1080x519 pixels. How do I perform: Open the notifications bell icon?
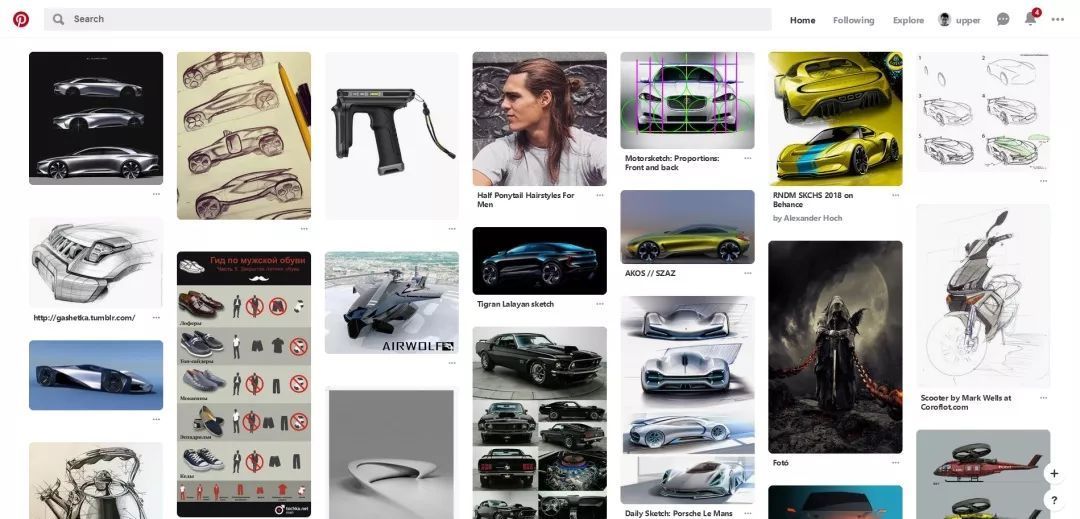point(1030,19)
